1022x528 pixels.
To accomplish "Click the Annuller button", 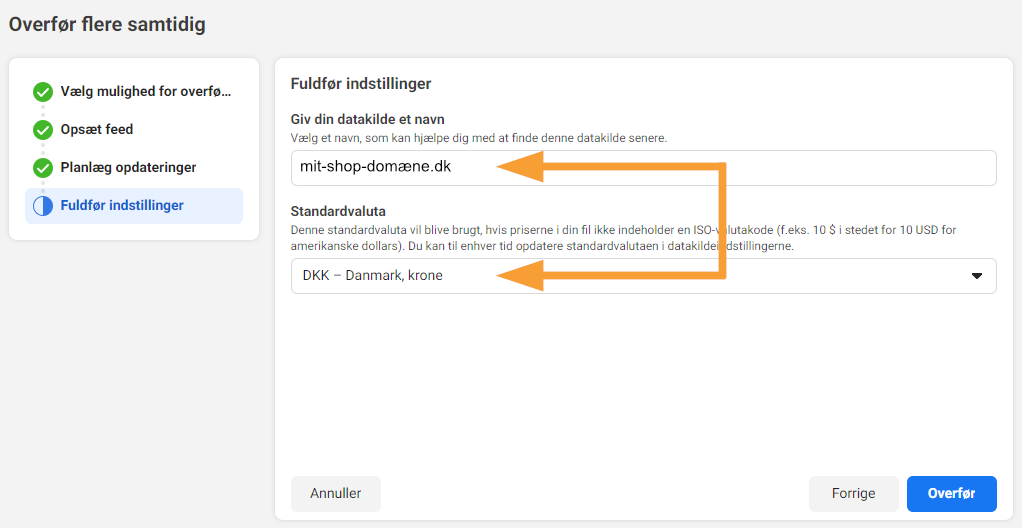I will 336,493.
